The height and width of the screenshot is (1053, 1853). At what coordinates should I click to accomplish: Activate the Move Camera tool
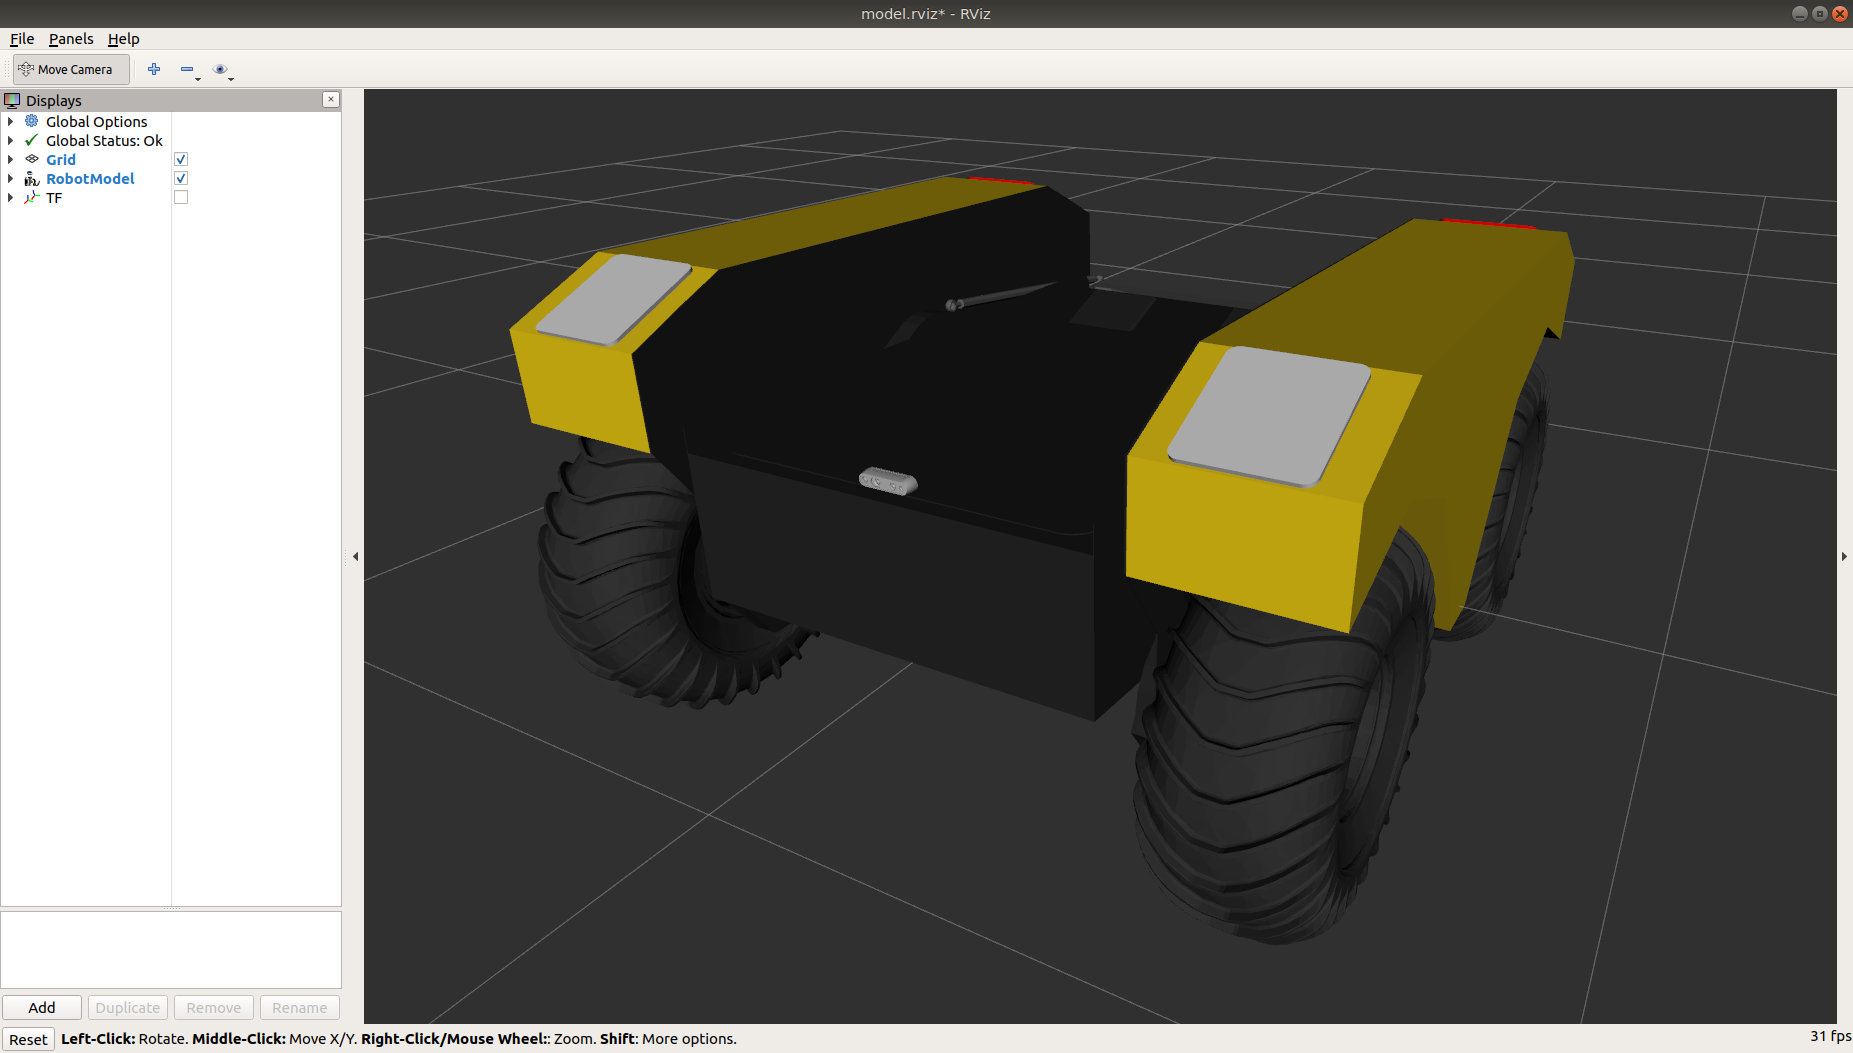[70, 69]
